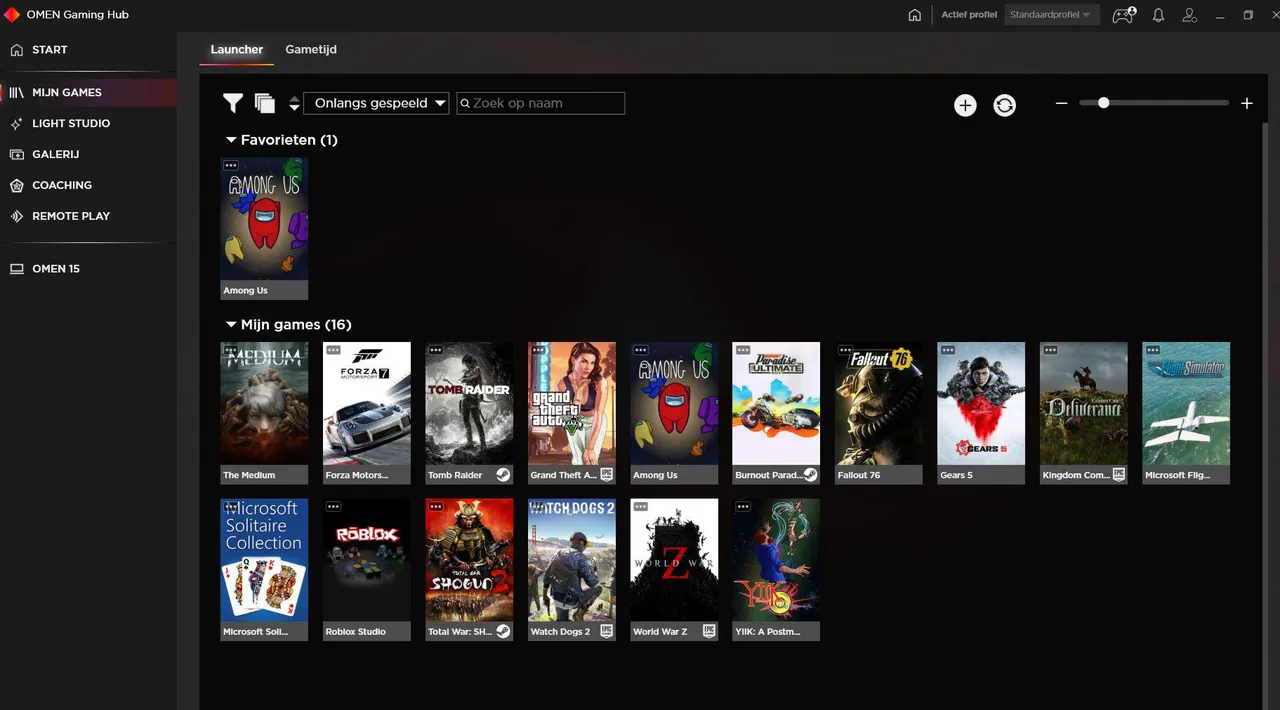1280x710 pixels.
Task: Collapse the Favorieten (1) section
Action: tap(231, 140)
